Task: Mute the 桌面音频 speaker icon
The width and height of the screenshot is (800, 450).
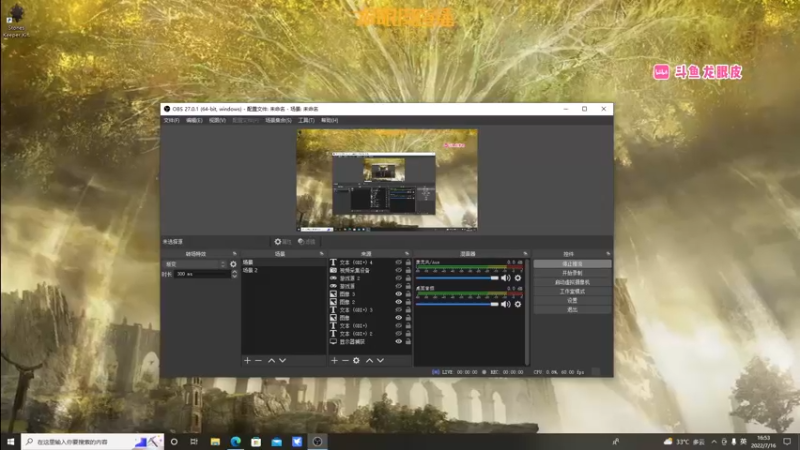Action: pyautogui.click(x=506, y=304)
